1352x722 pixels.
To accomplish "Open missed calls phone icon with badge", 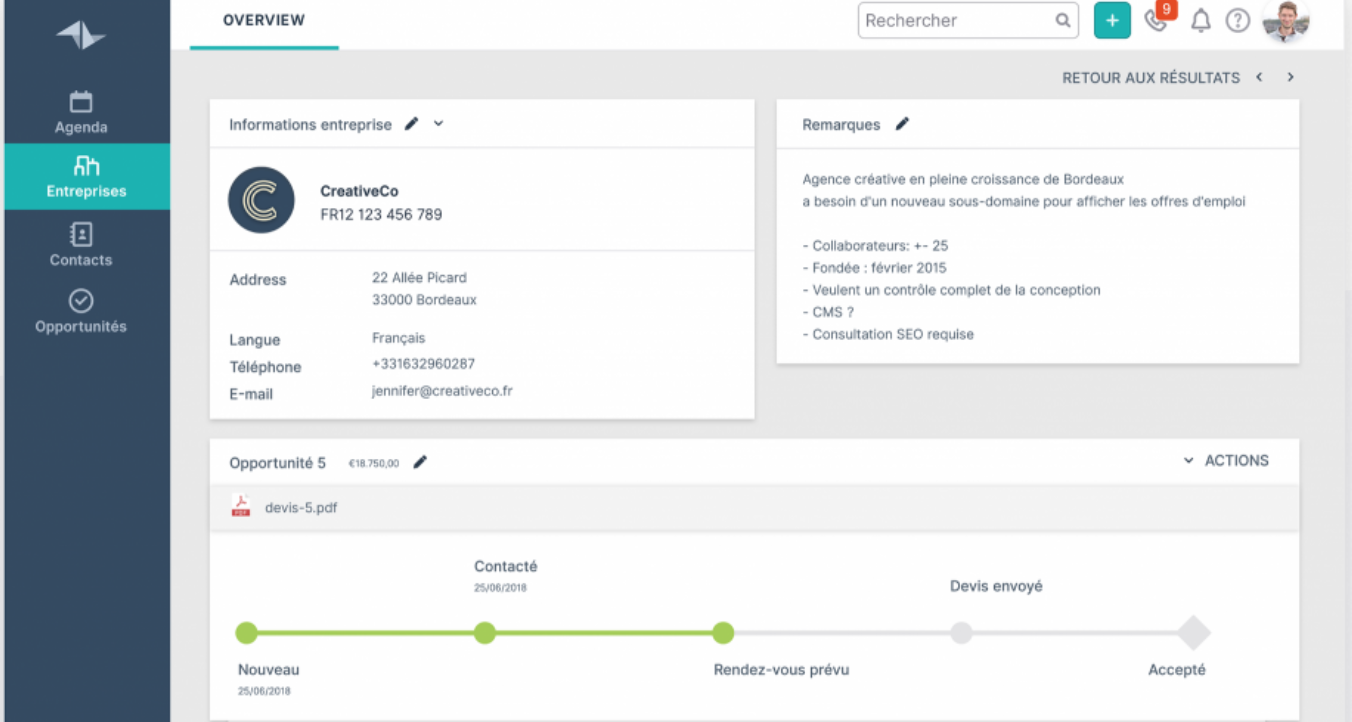I will tap(1156, 21).
